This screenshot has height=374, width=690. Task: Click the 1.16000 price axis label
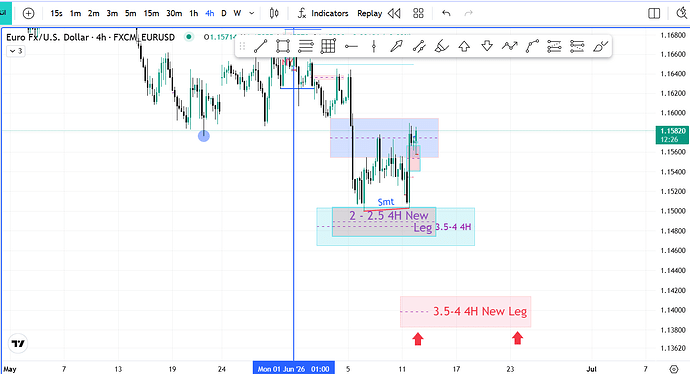pos(673,113)
